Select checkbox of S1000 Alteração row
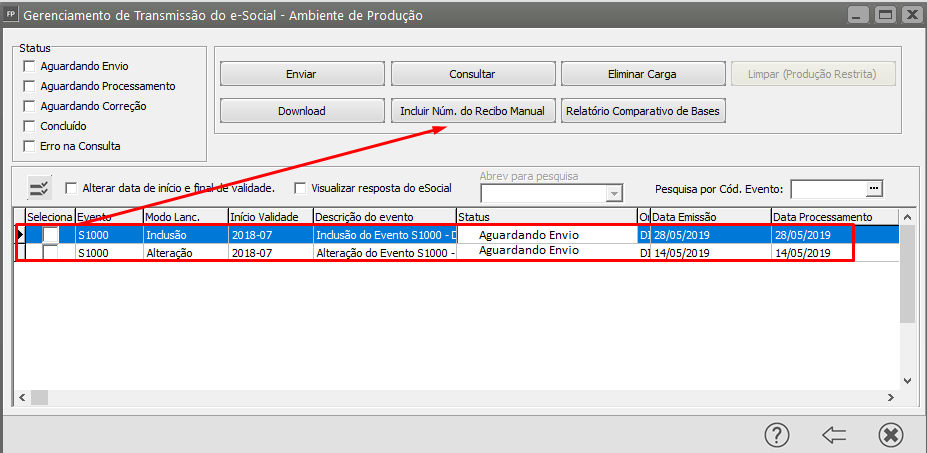 [50, 253]
